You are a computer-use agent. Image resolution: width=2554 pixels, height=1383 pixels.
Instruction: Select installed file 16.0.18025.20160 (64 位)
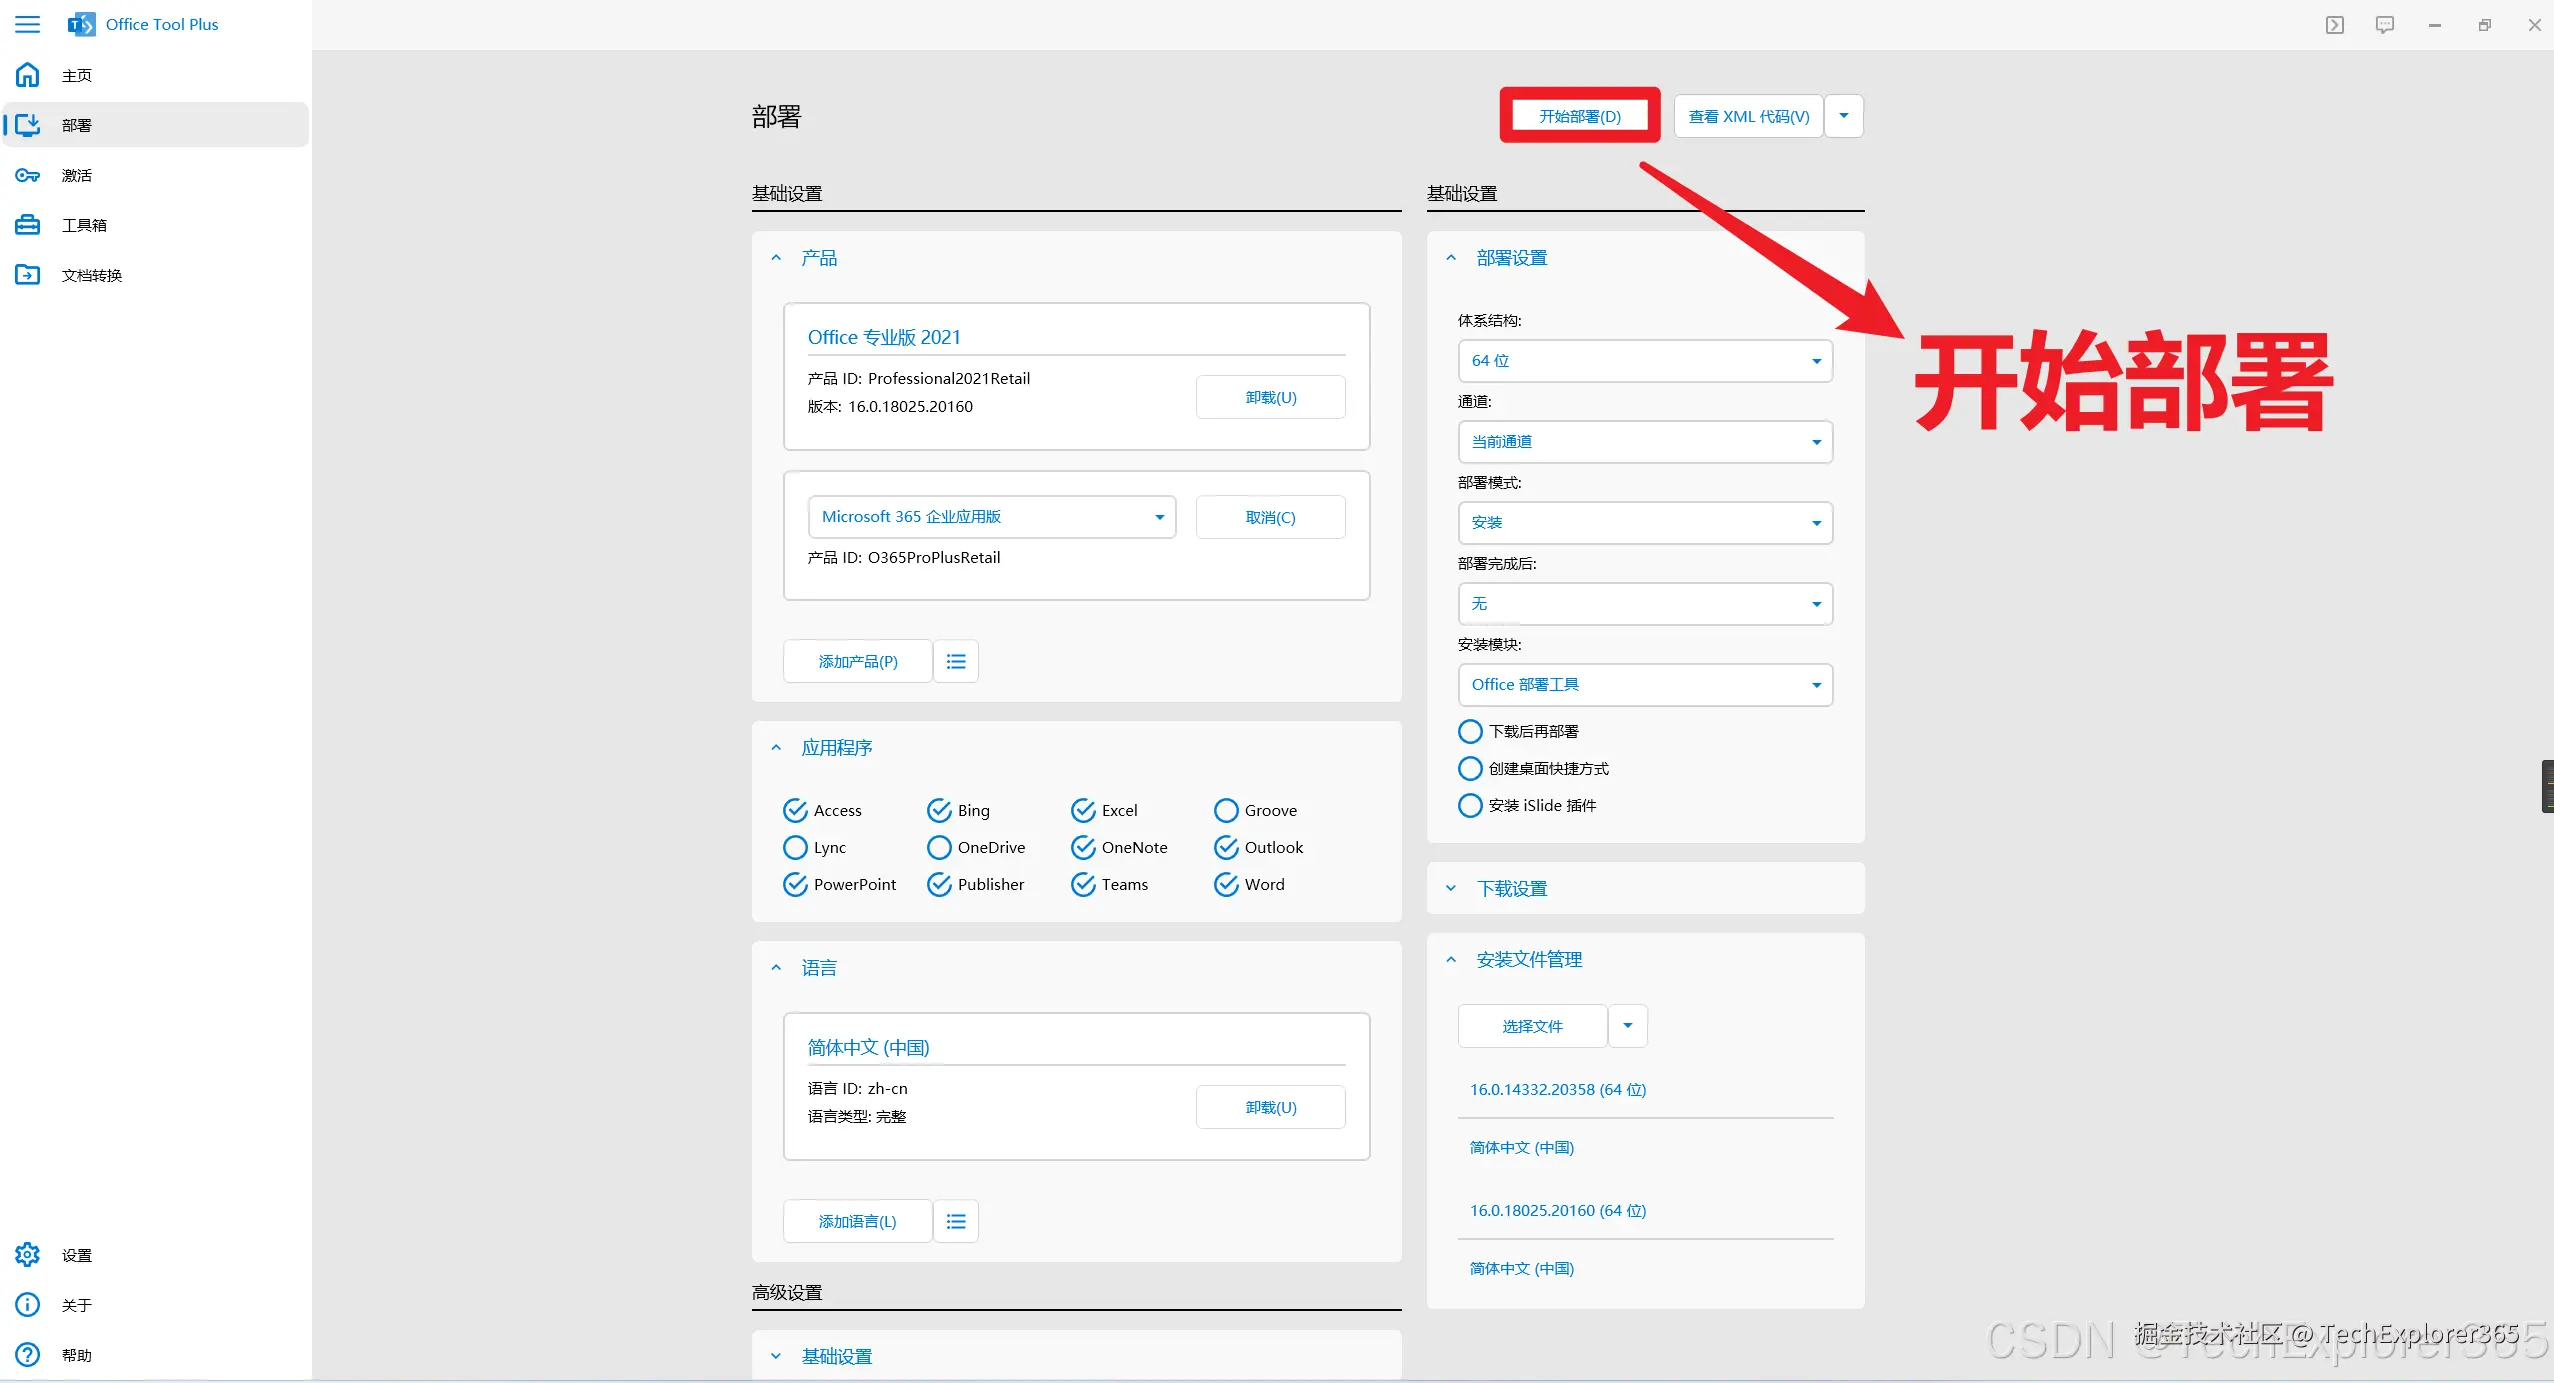coord(1557,1210)
